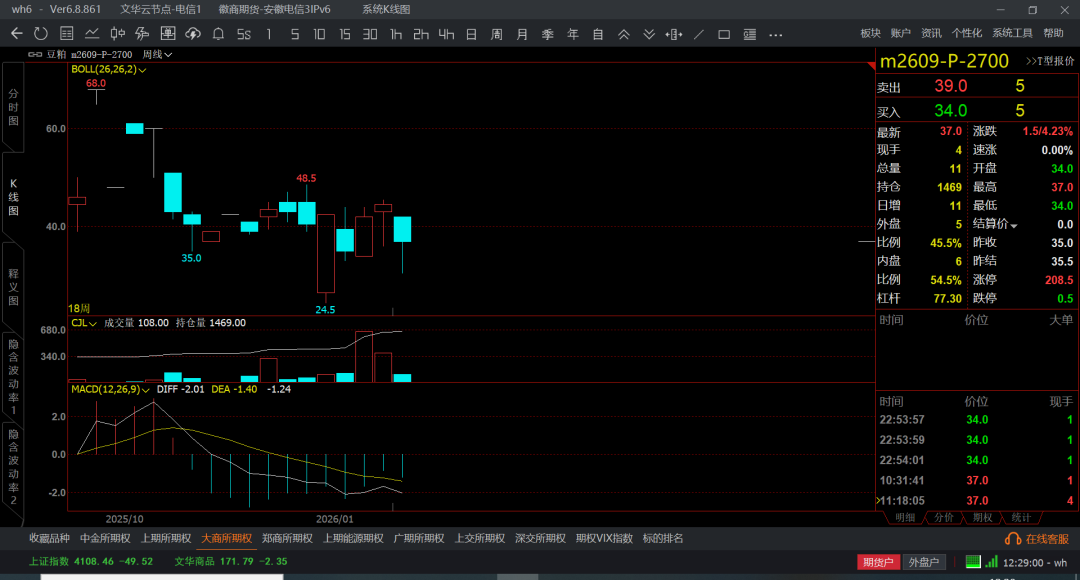The width and height of the screenshot is (1080, 580).
Task: Select the rectangle drawing tool
Action: pos(724,34)
